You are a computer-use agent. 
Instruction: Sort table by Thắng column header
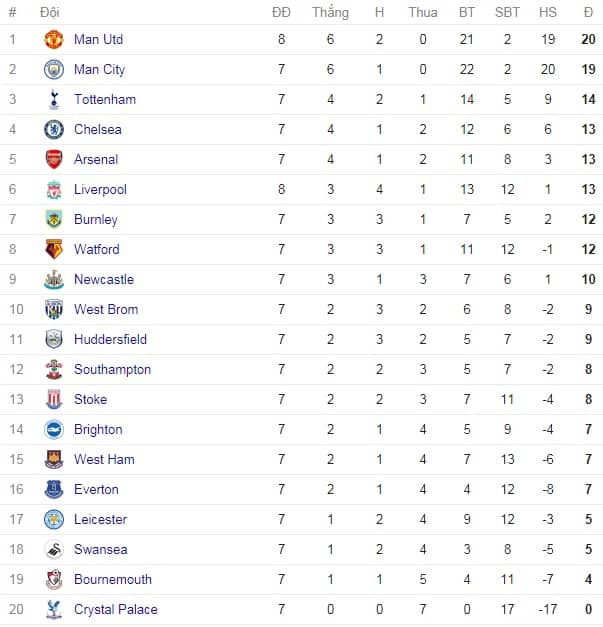[x=330, y=12]
